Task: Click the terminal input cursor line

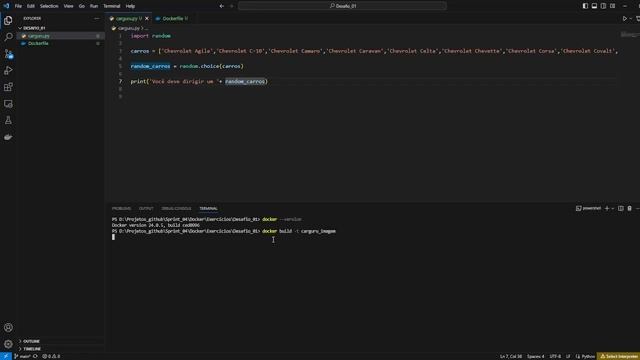Action: [113, 237]
